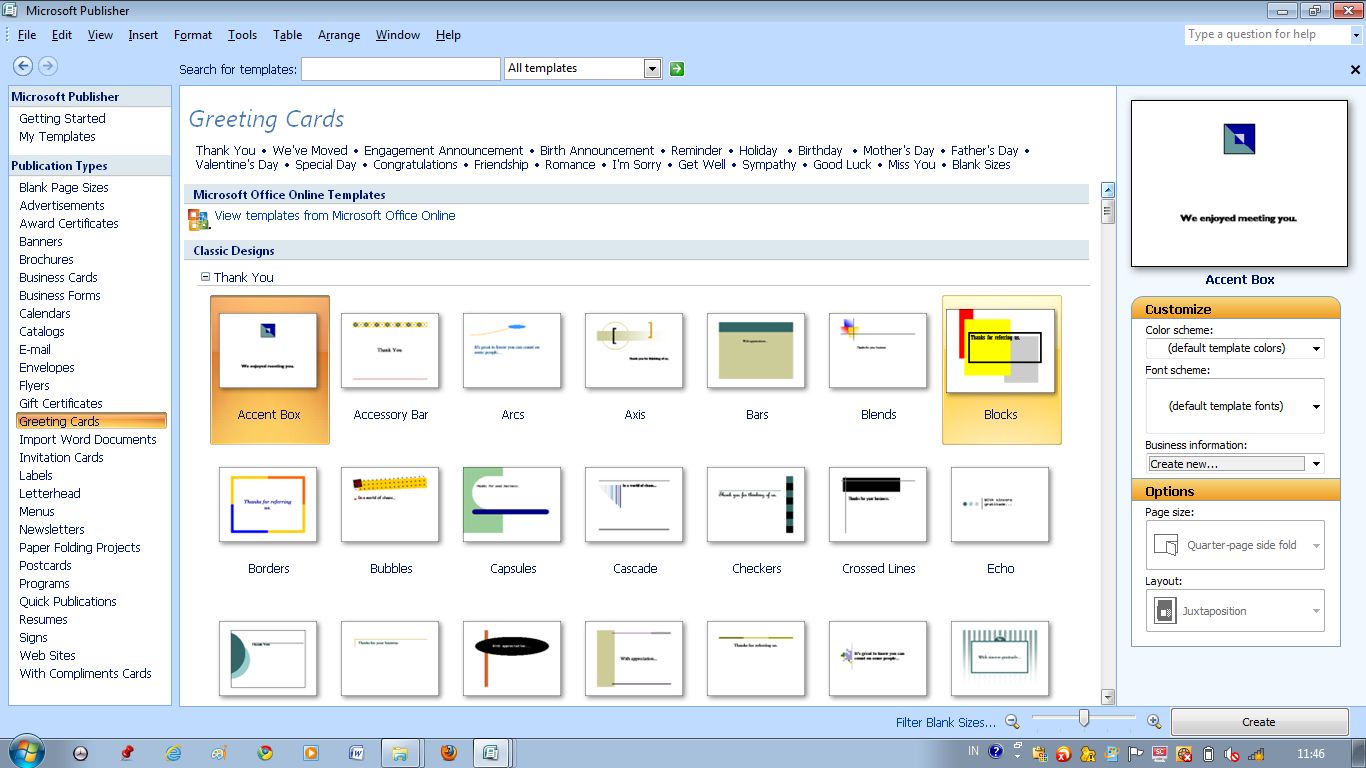Image resolution: width=1366 pixels, height=768 pixels.
Task: Select the Blends template thumbnail
Action: [878, 351]
